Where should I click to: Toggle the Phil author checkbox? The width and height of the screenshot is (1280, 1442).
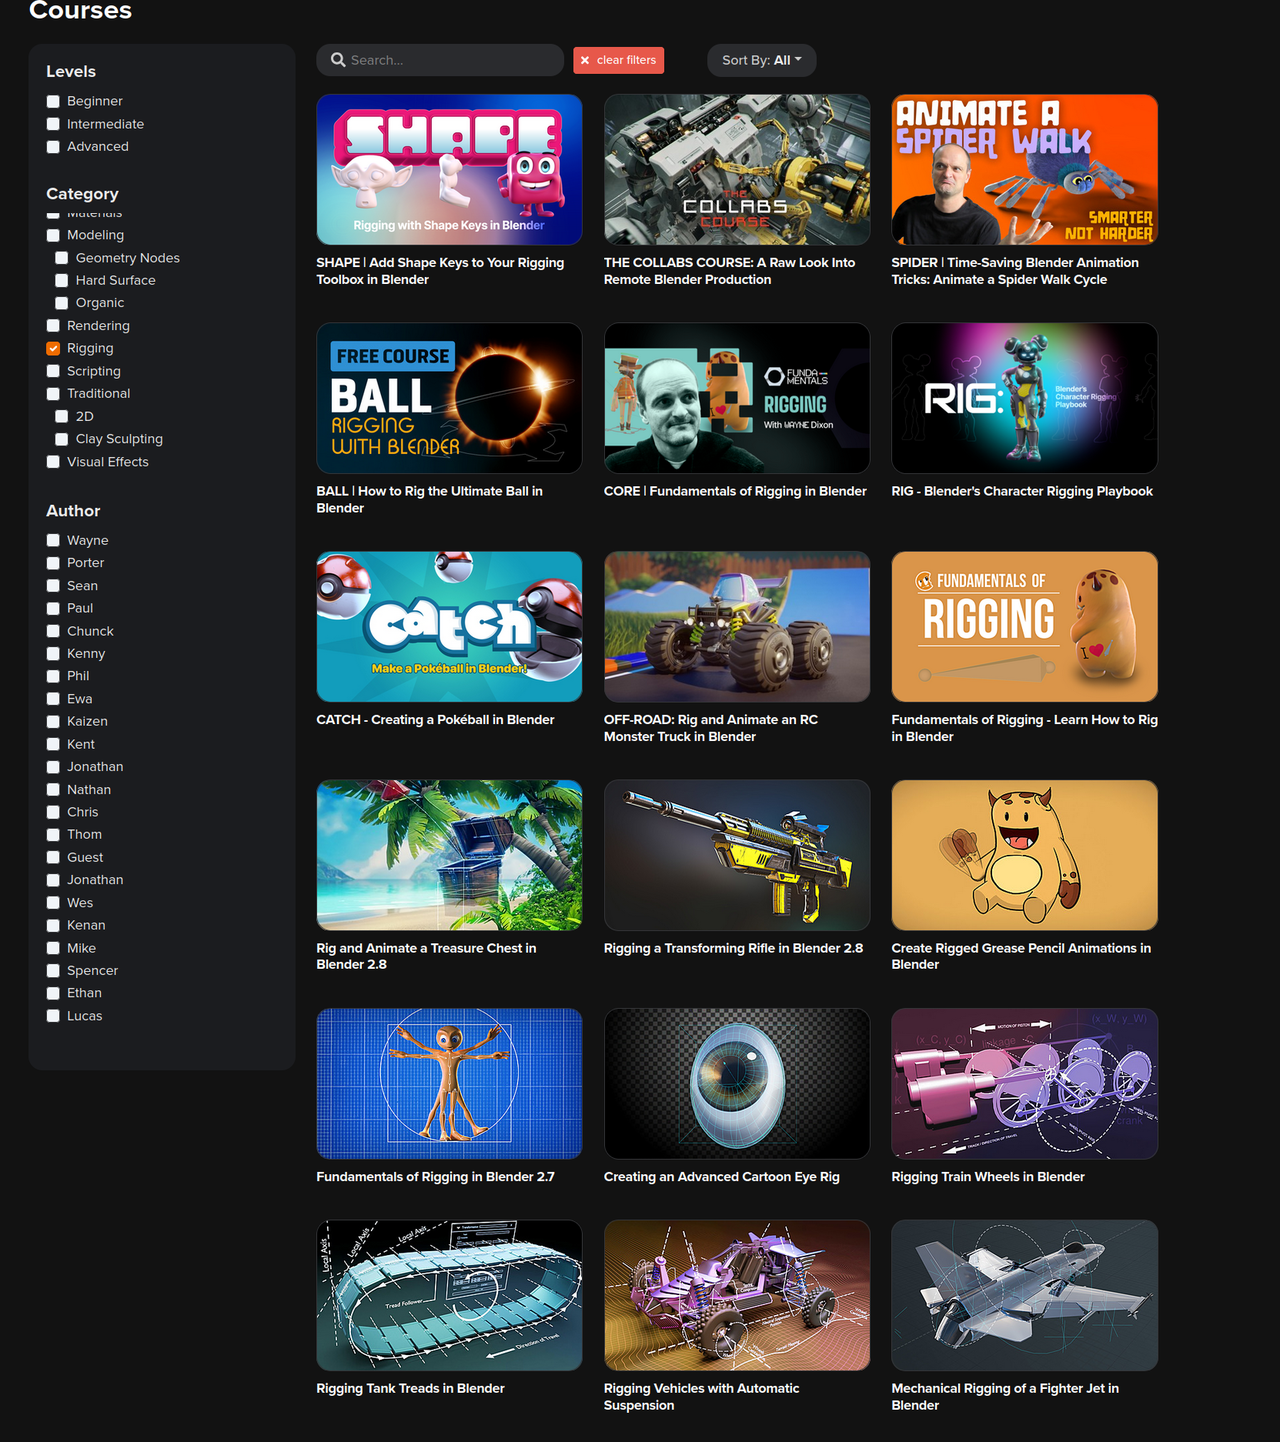point(53,677)
